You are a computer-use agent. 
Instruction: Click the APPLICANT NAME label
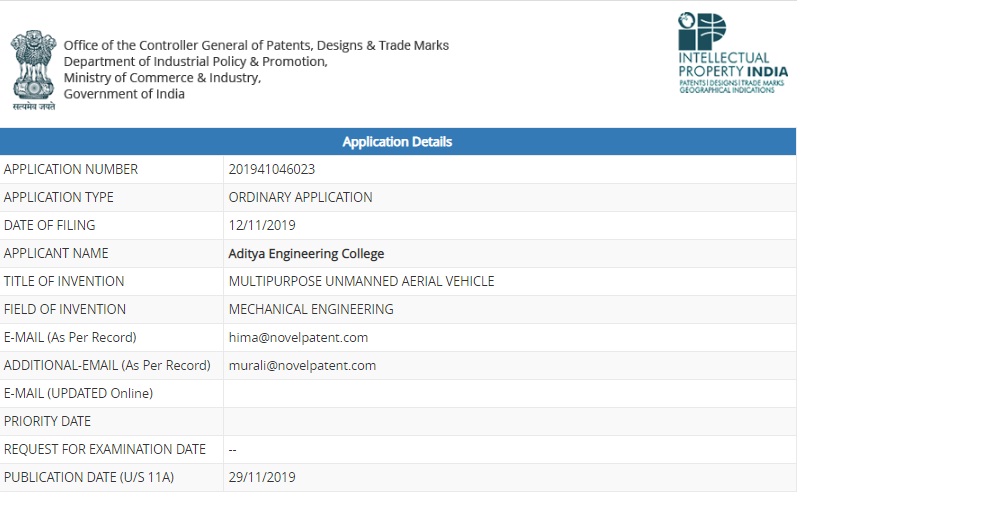(x=56, y=254)
